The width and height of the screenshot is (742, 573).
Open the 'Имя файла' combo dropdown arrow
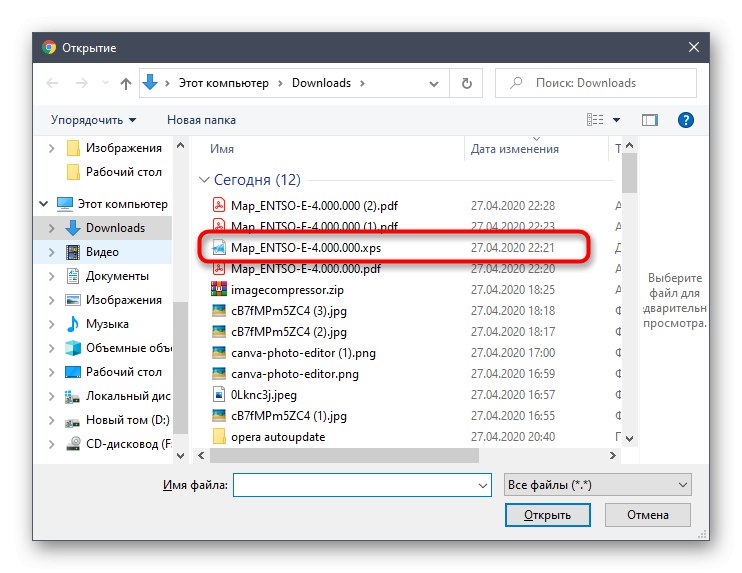(x=483, y=485)
